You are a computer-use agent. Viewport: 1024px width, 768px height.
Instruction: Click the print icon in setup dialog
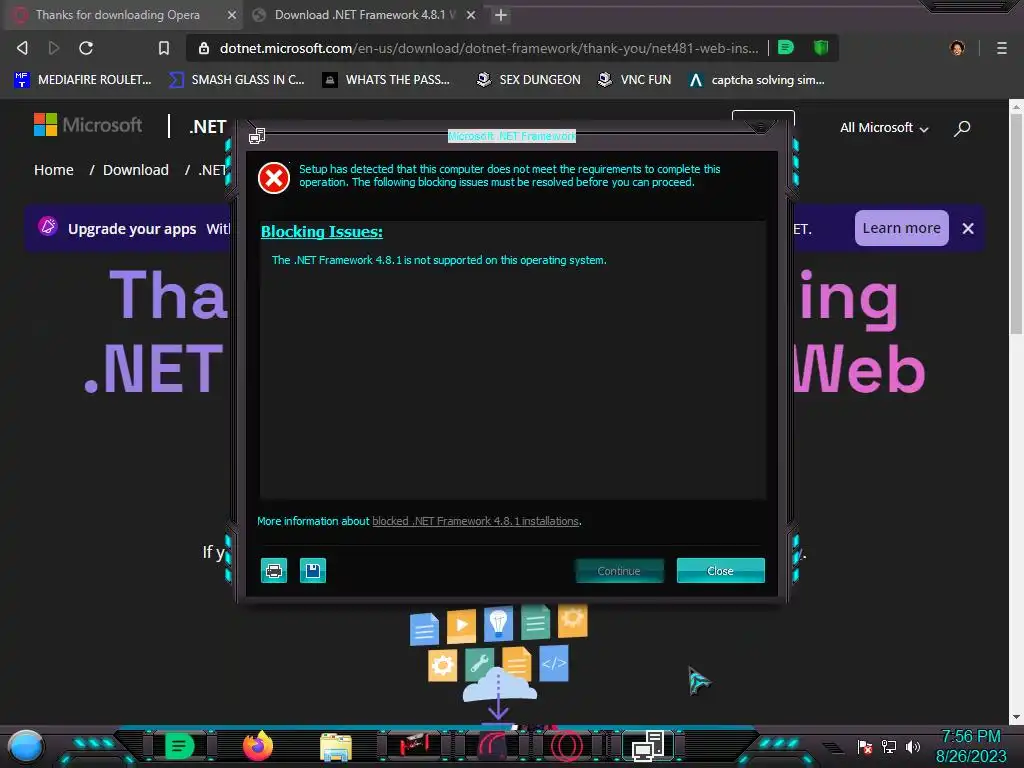pyautogui.click(x=274, y=571)
